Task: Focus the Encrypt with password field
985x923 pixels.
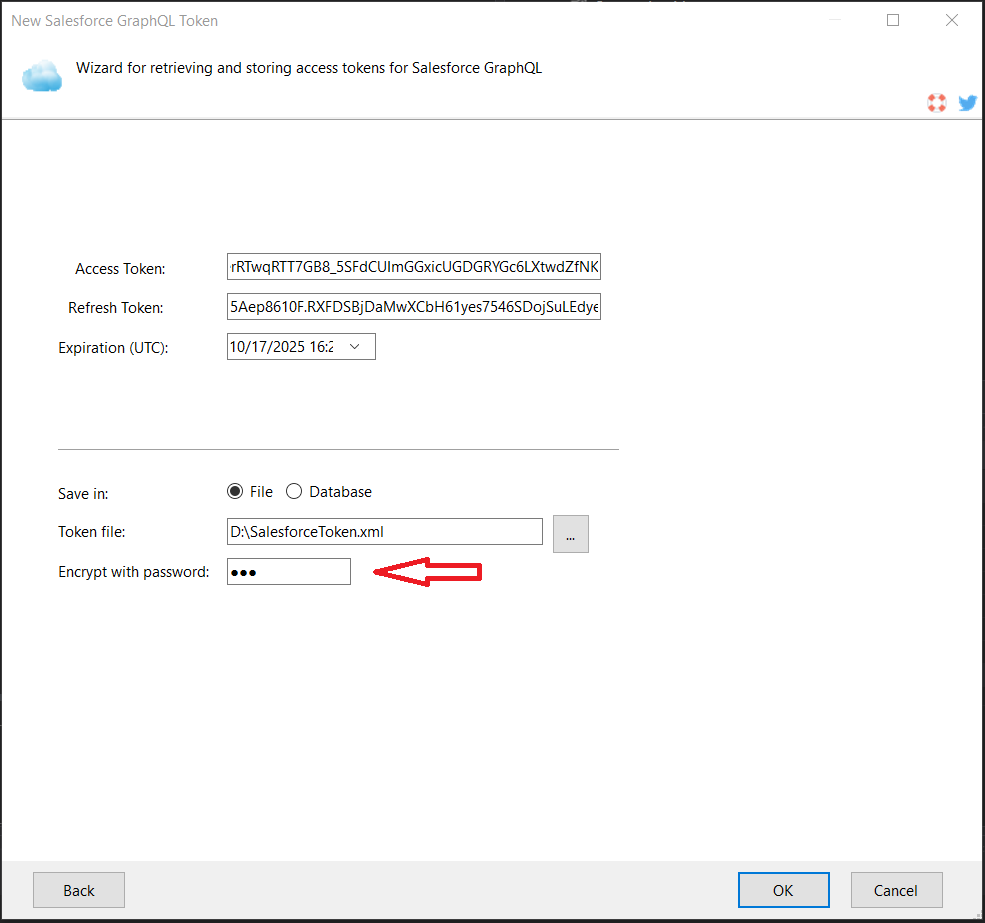Action: pyautogui.click(x=289, y=572)
